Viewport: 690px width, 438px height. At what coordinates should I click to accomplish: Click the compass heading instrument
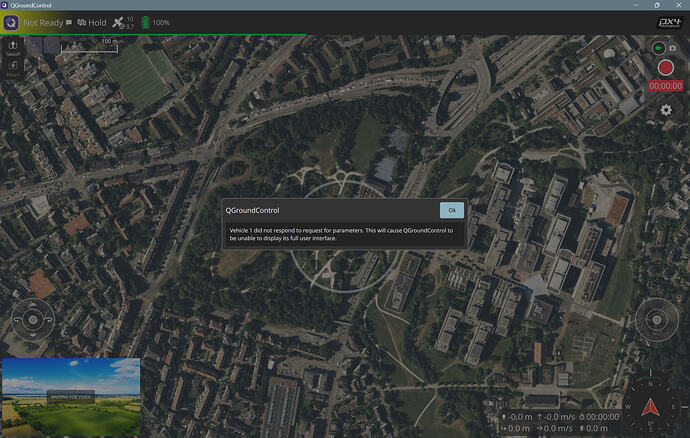tap(650, 407)
